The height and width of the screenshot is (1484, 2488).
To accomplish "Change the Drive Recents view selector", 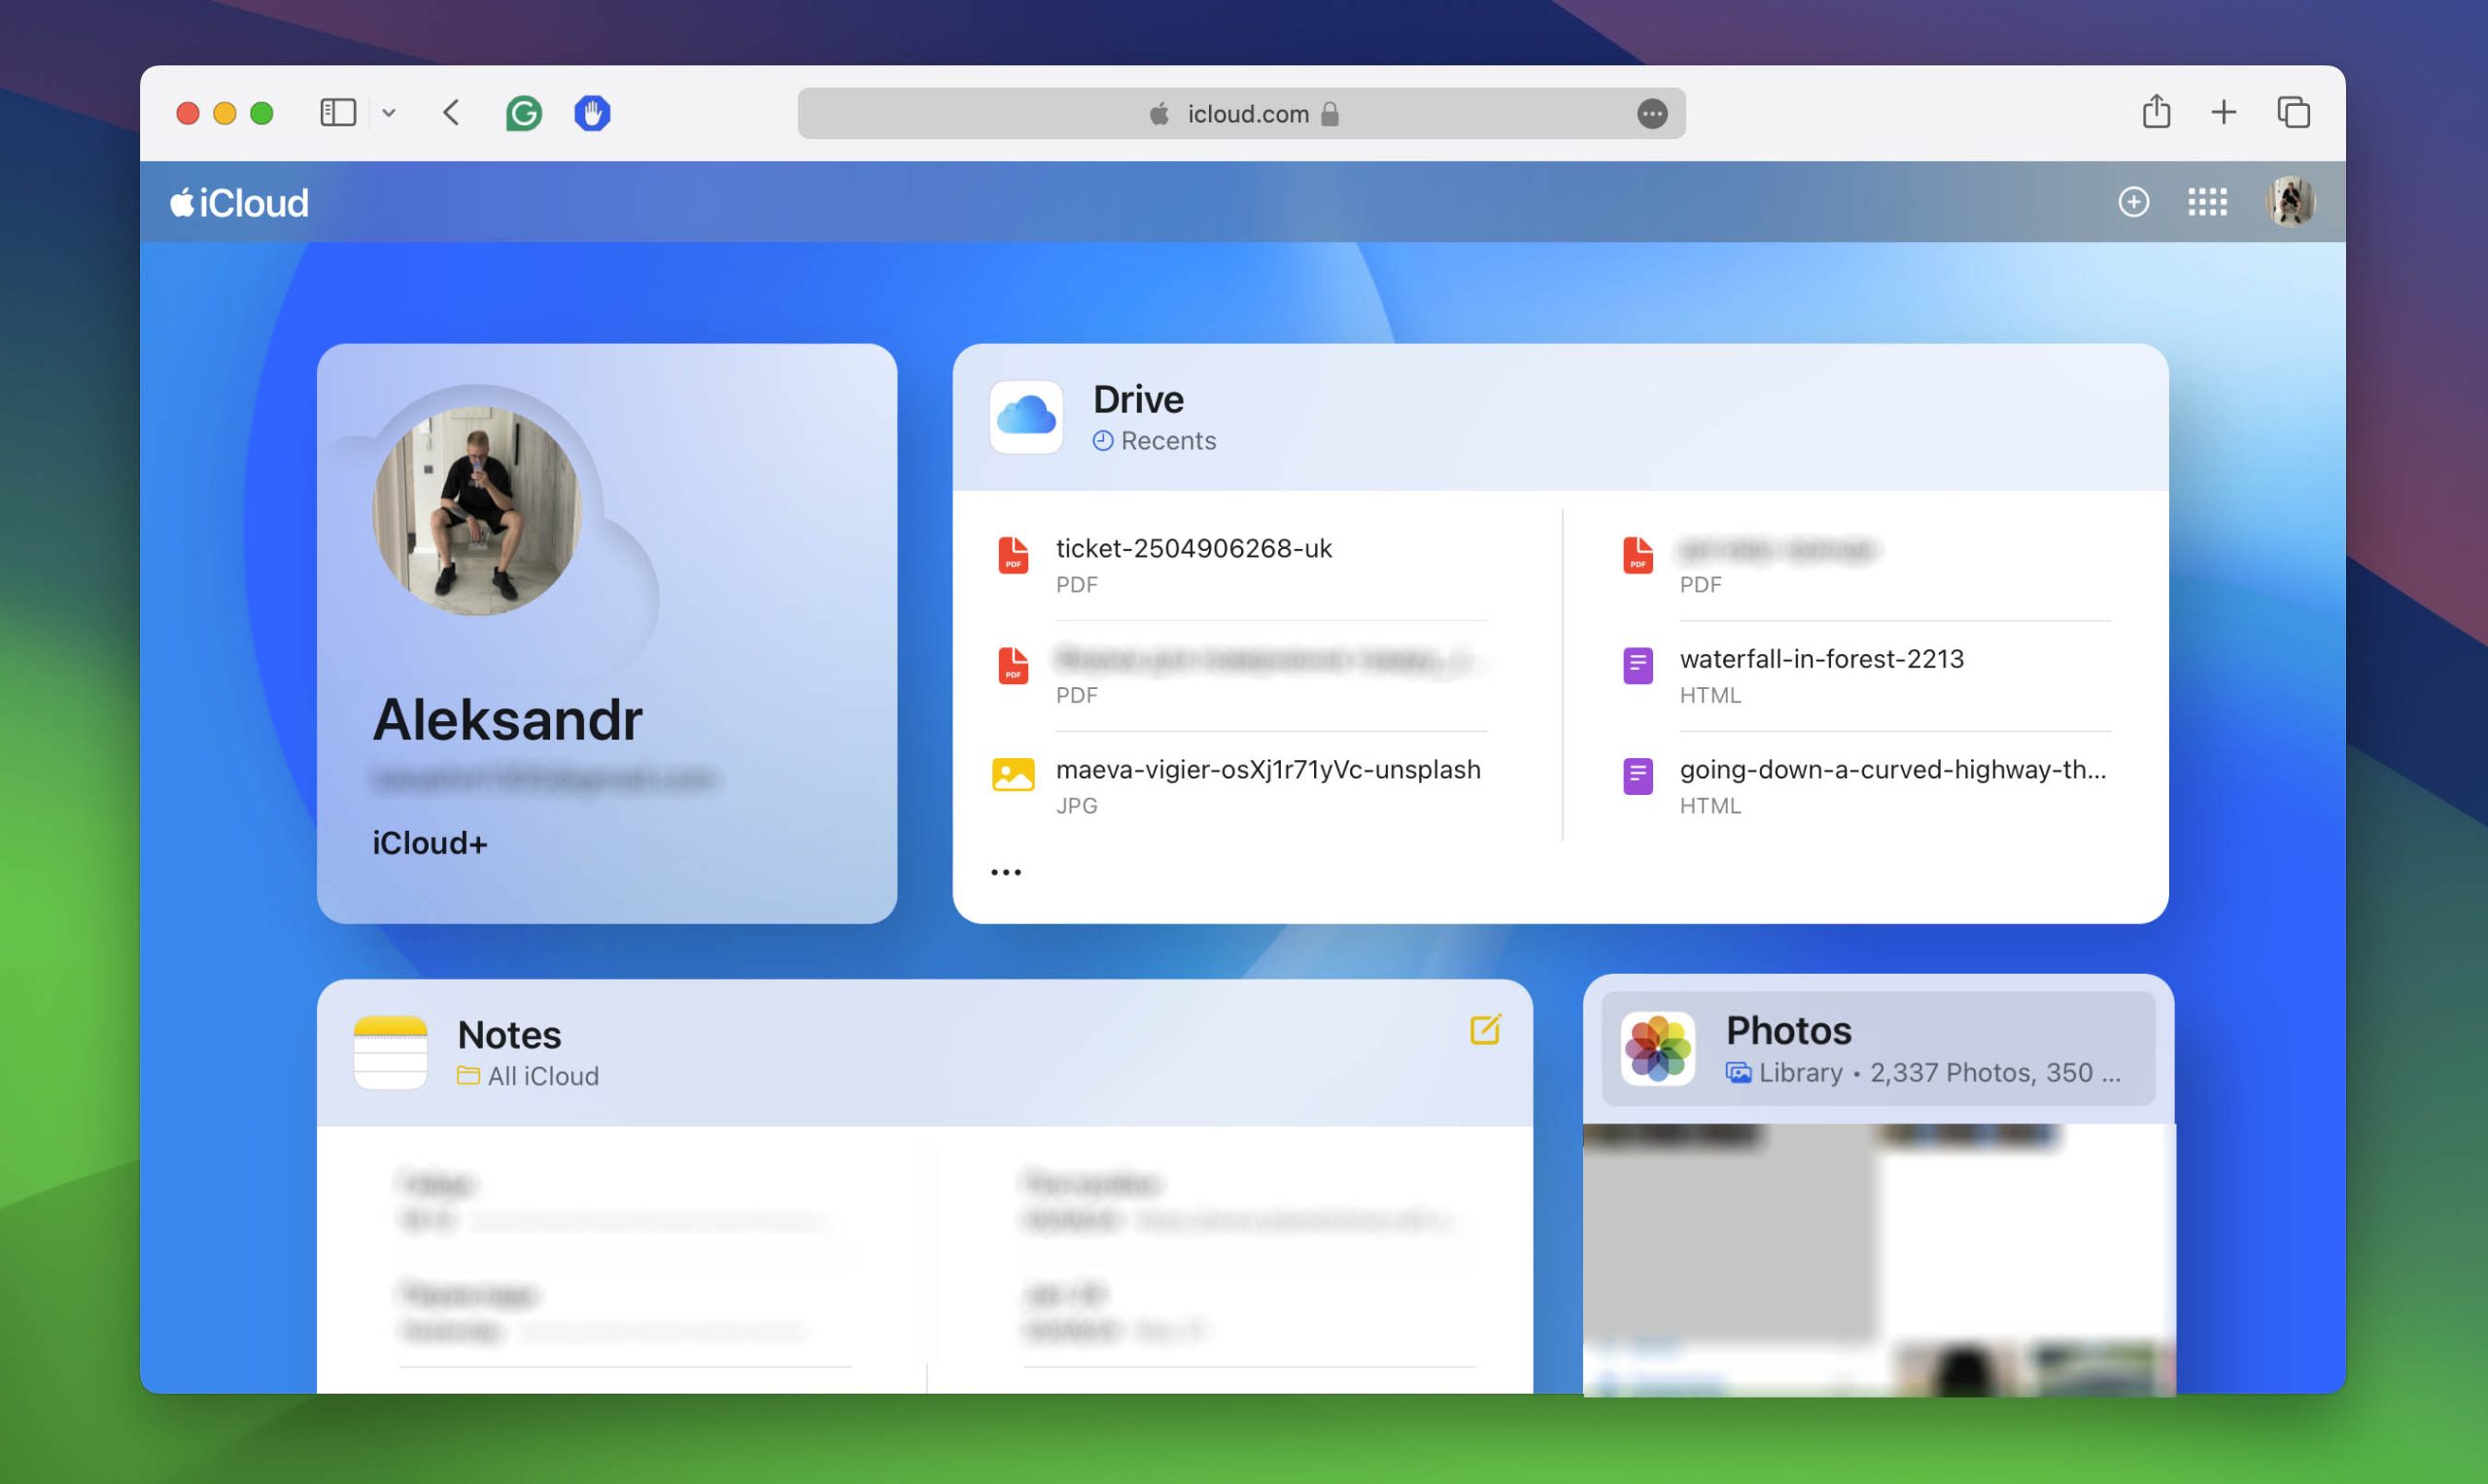I will point(1155,440).
